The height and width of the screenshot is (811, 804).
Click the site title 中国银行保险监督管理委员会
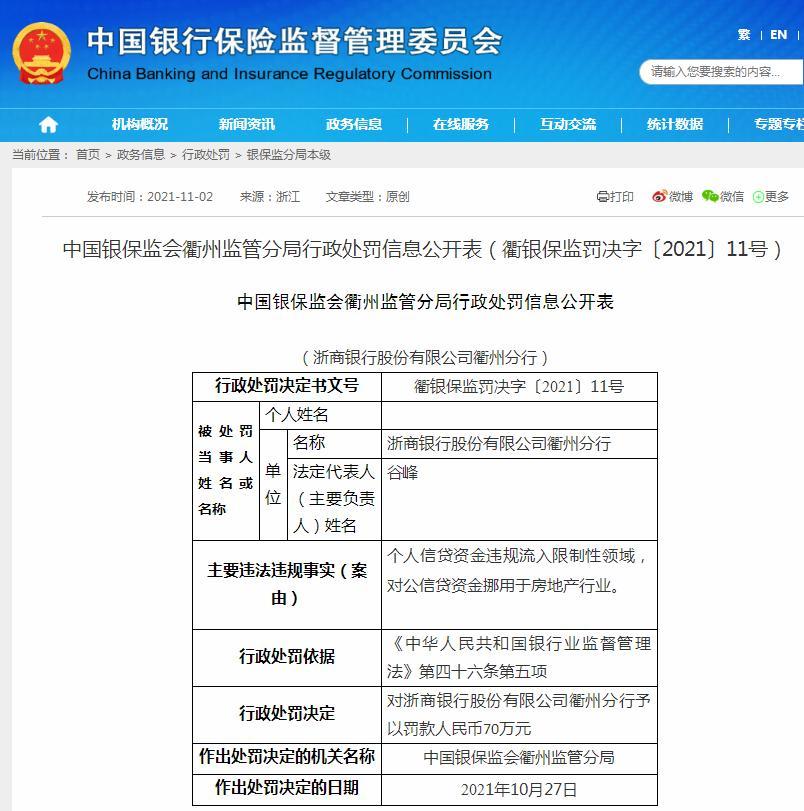click(x=294, y=41)
